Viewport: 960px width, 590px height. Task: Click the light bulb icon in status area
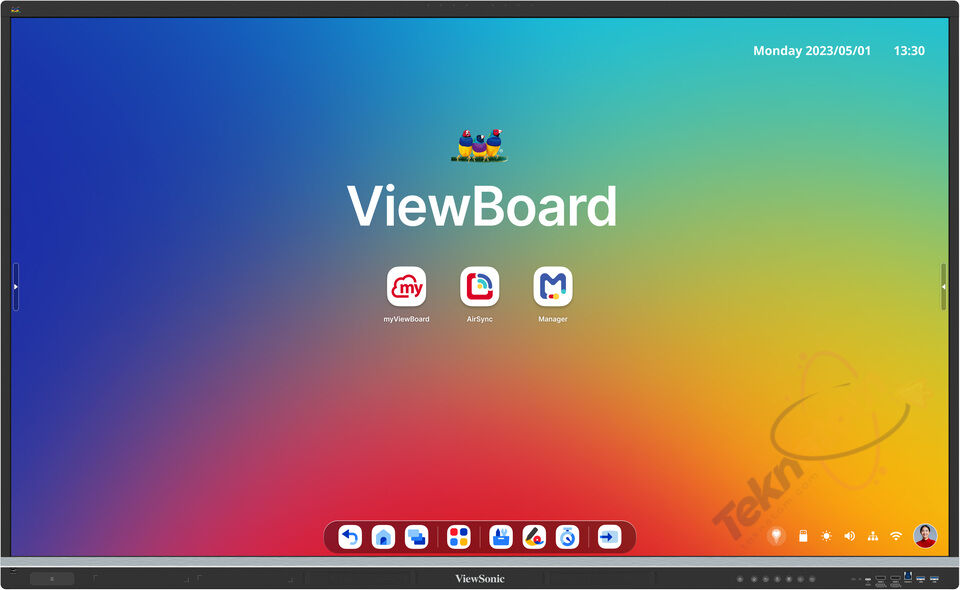(776, 536)
